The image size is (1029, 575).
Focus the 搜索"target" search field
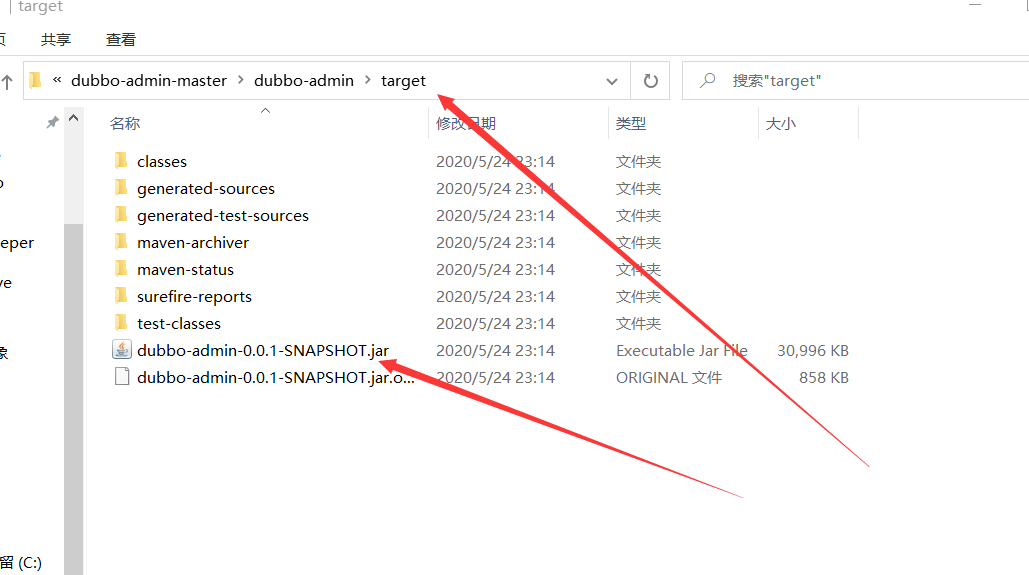(856, 81)
